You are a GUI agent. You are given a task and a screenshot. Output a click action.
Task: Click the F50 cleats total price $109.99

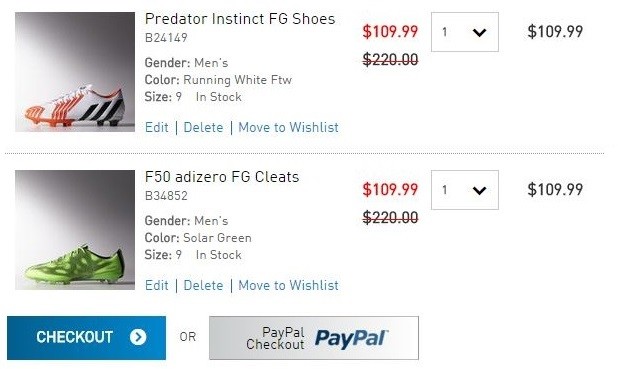point(555,190)
